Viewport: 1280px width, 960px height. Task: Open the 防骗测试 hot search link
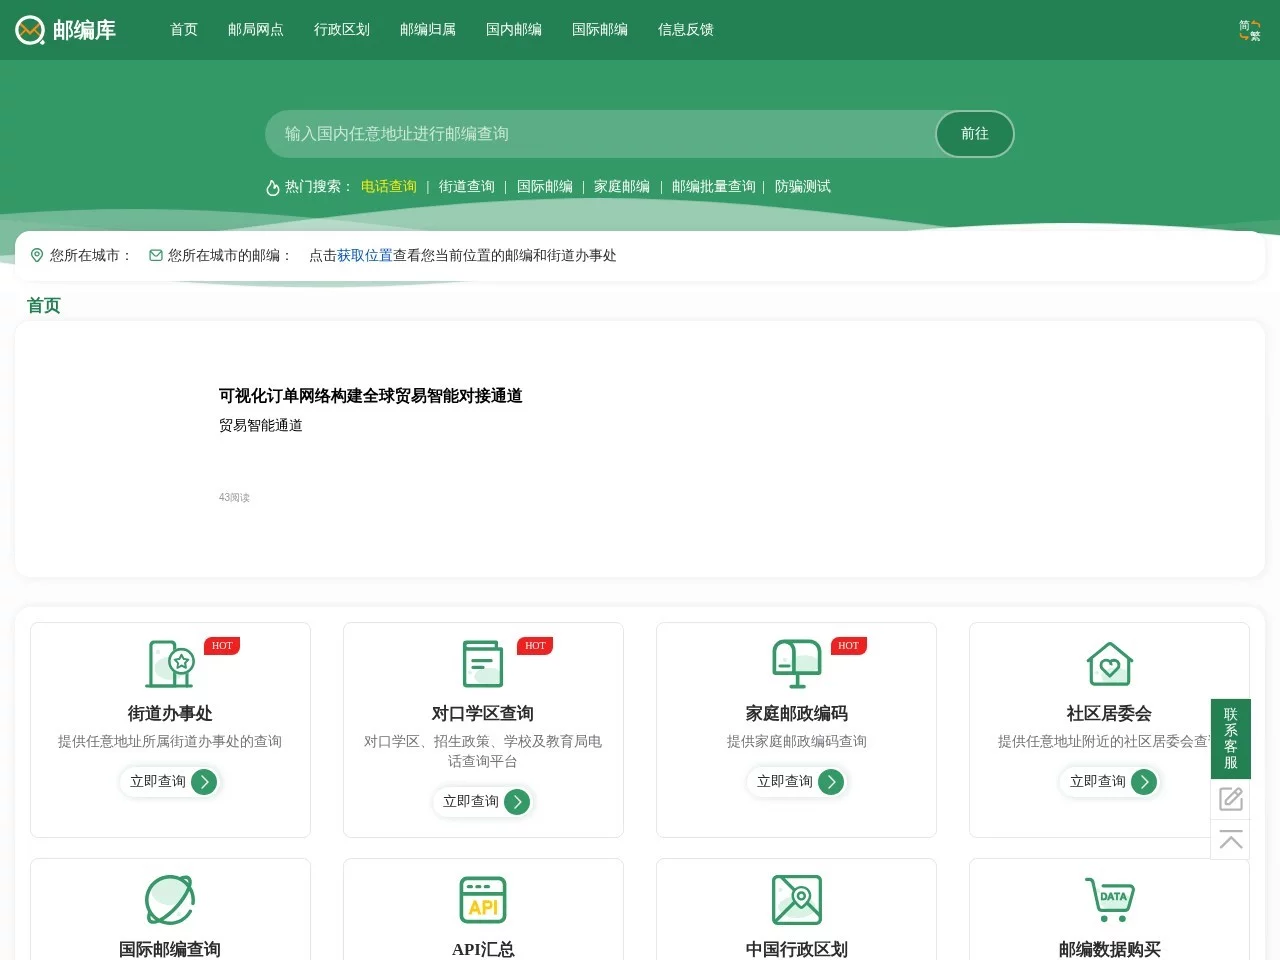803,186
